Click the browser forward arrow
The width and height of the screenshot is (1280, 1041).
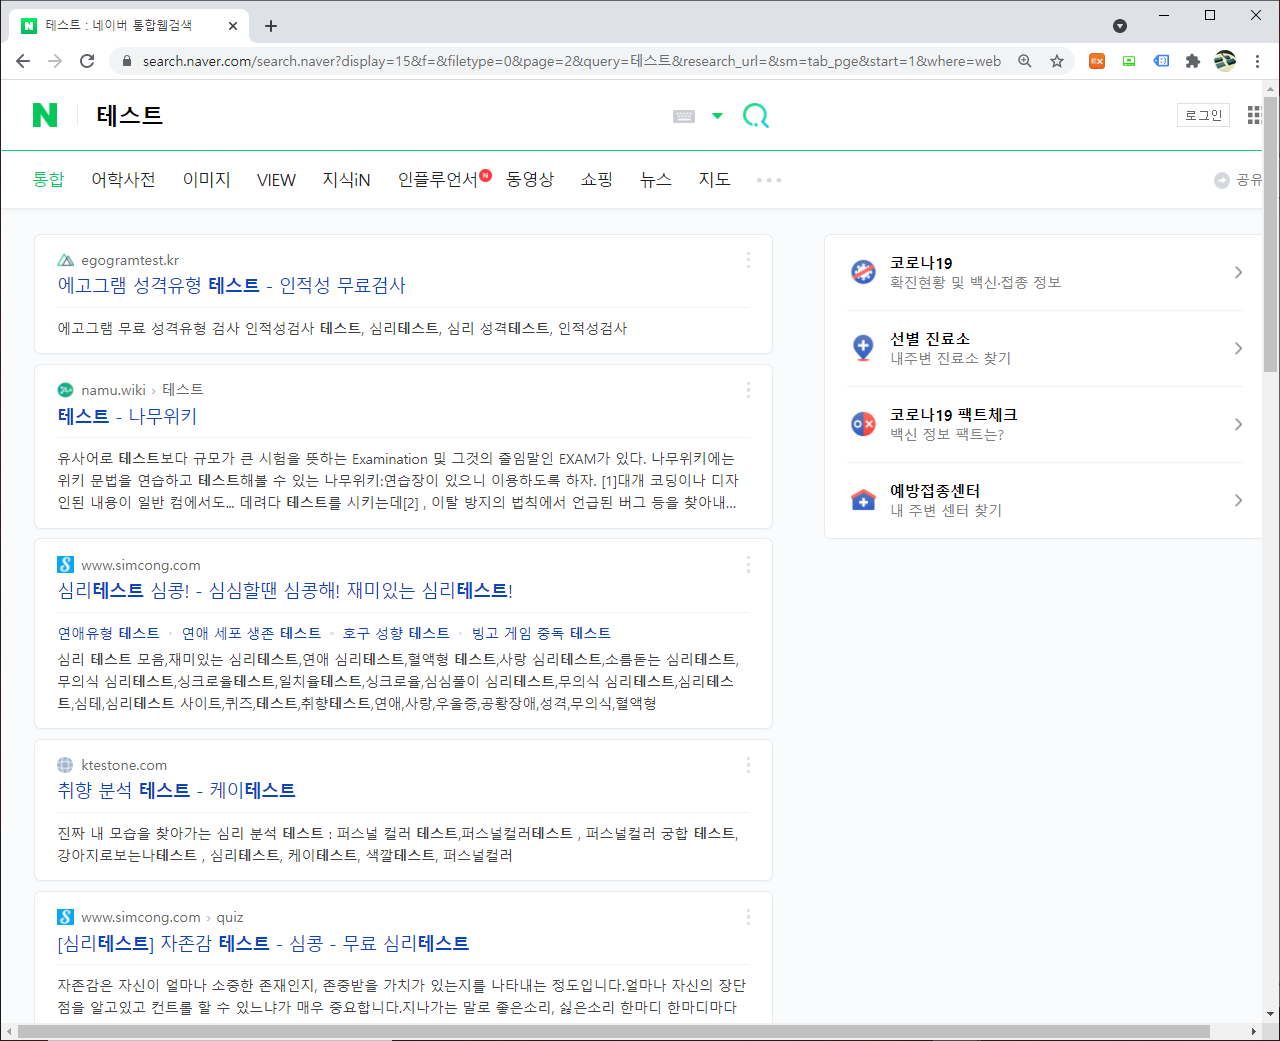click(x=55, y=61)
